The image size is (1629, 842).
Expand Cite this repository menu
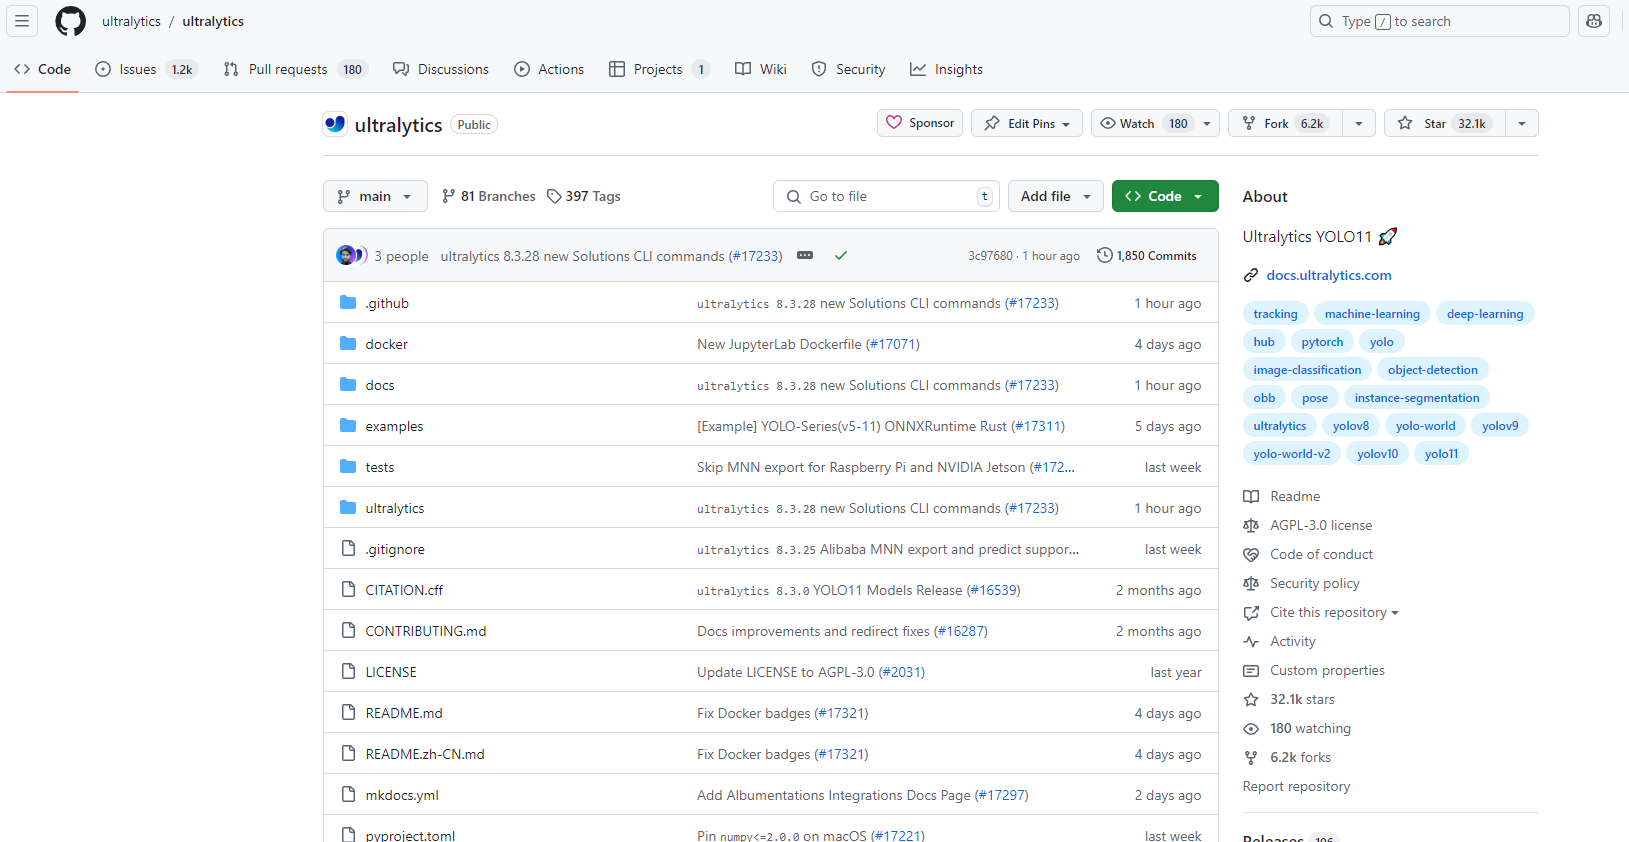1334,612
